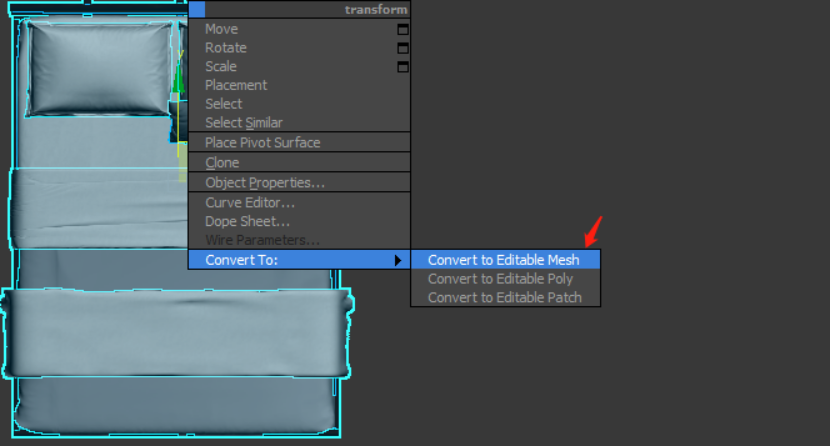Select the Placement menu entry
The image size is (830, 447).
(x=299, y=85)
